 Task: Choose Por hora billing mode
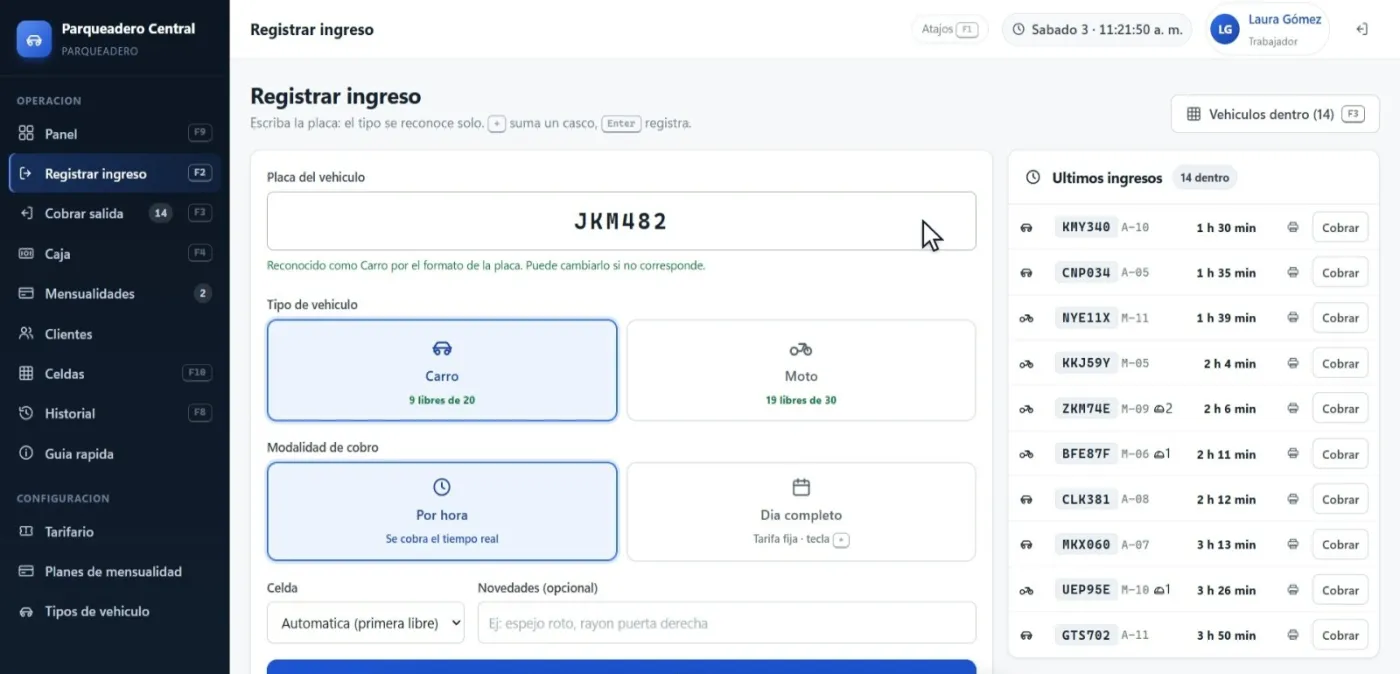pyautogui.click(x=442, y=511)
